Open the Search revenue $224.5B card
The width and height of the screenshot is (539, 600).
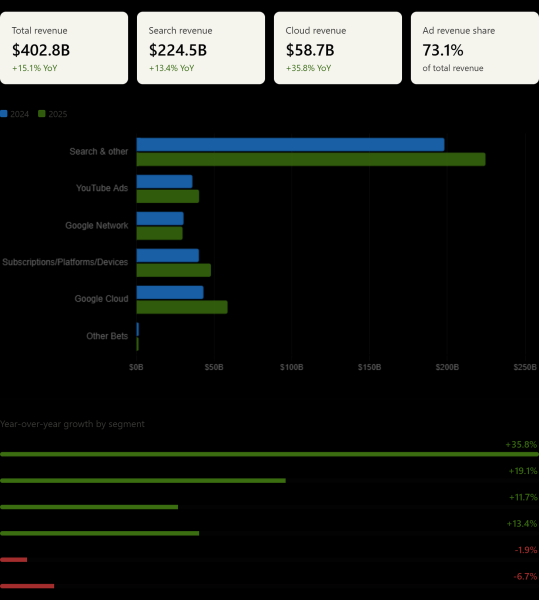pos(201,48)
